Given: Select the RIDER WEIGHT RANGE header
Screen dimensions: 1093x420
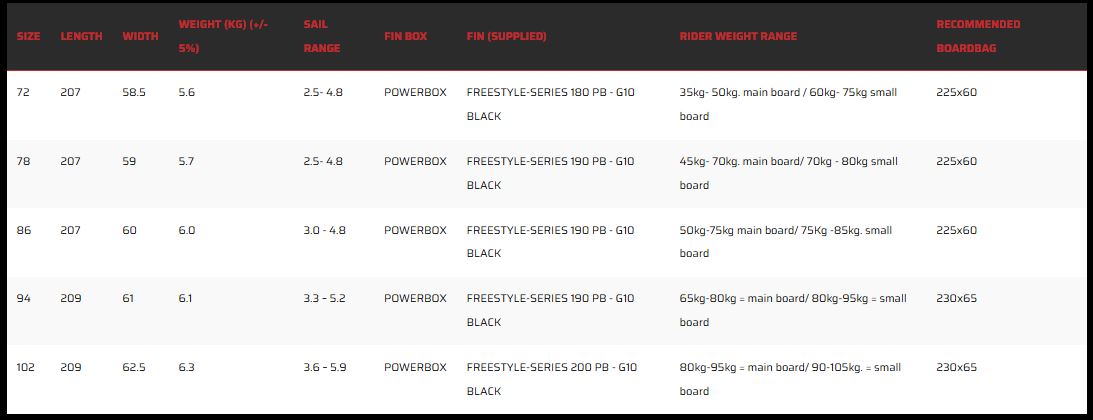Looking at the screenshot, I should click(738, 36).
